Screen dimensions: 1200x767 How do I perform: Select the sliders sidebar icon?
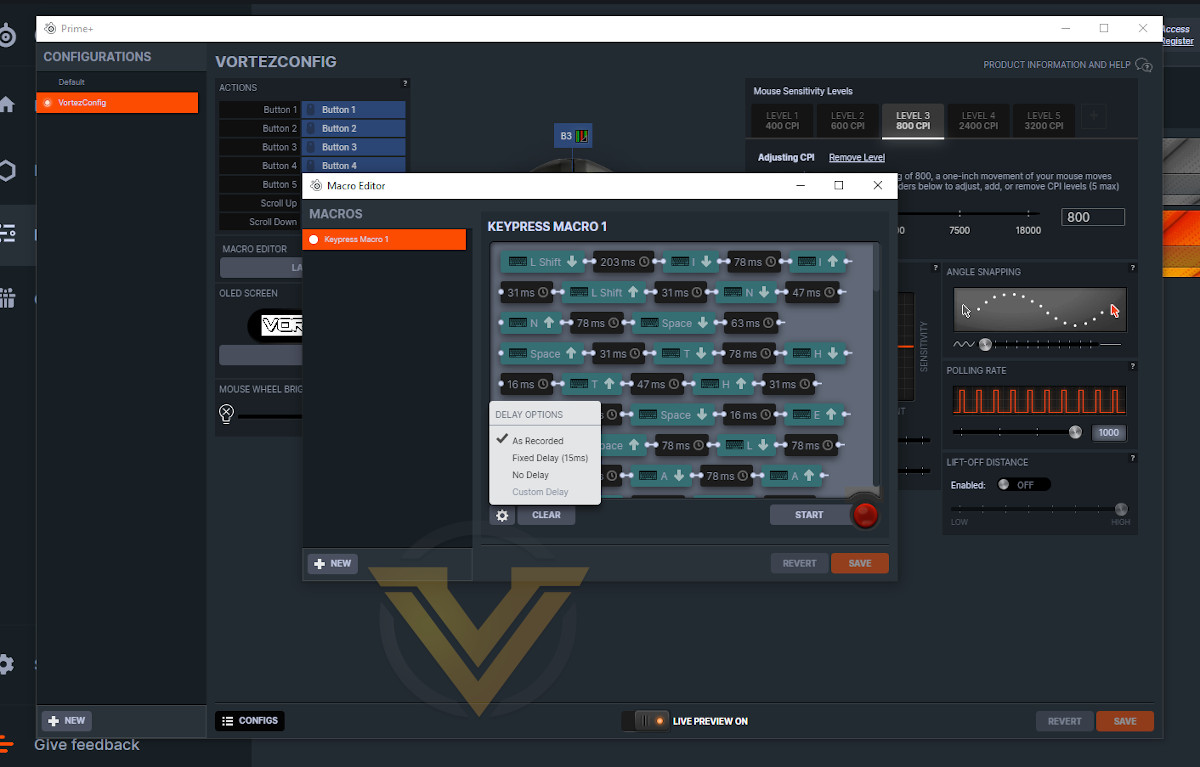point(7,233)
